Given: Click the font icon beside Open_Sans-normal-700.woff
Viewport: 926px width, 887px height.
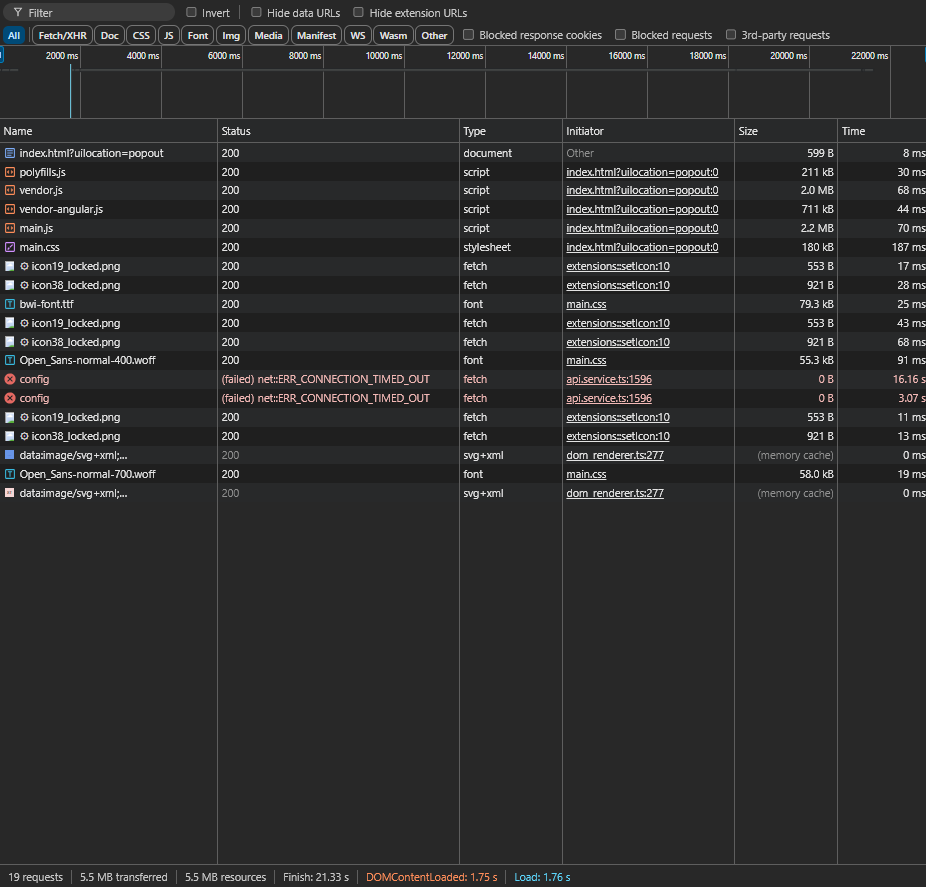Looking at the screenshot, I should click(9, 474).
